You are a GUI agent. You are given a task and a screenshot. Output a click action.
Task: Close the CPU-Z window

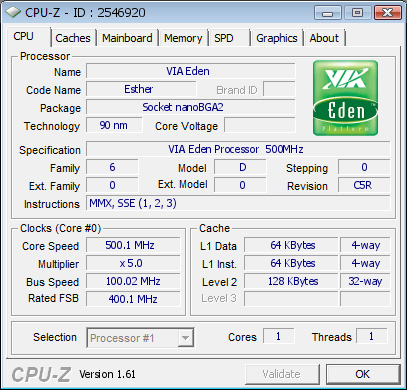click(x=387, y=13)
